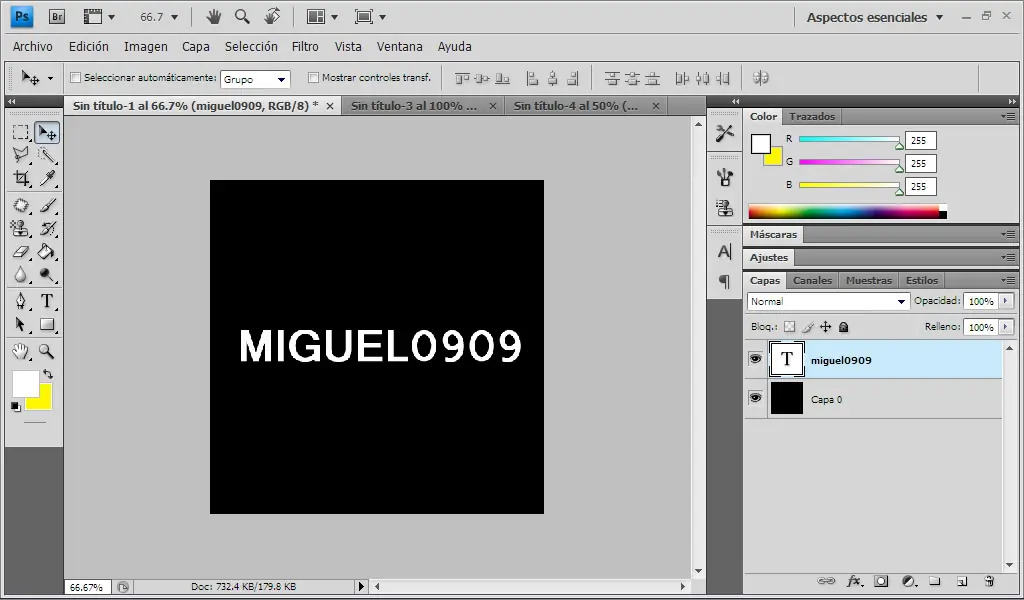Select the Eyedropper tool
Viewport: 1024px width, 600px height.
tap(47, 178)
